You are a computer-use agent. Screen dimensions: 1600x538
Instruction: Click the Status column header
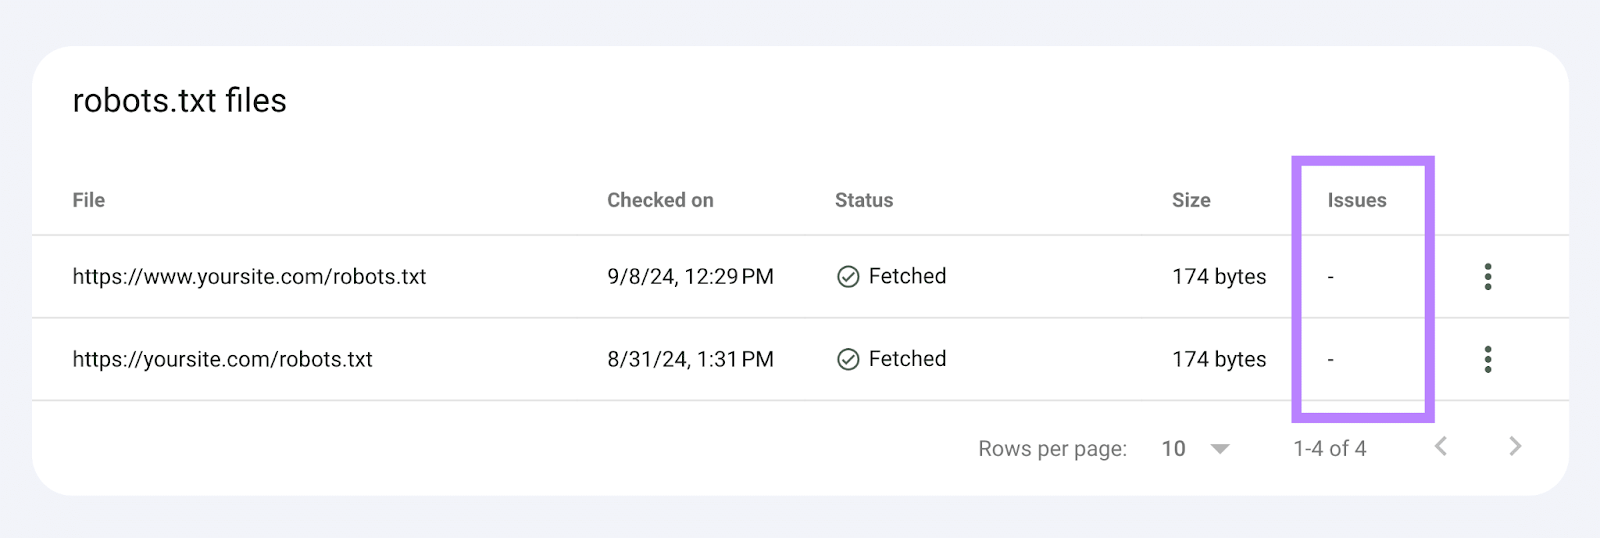(x=864, y=200)
